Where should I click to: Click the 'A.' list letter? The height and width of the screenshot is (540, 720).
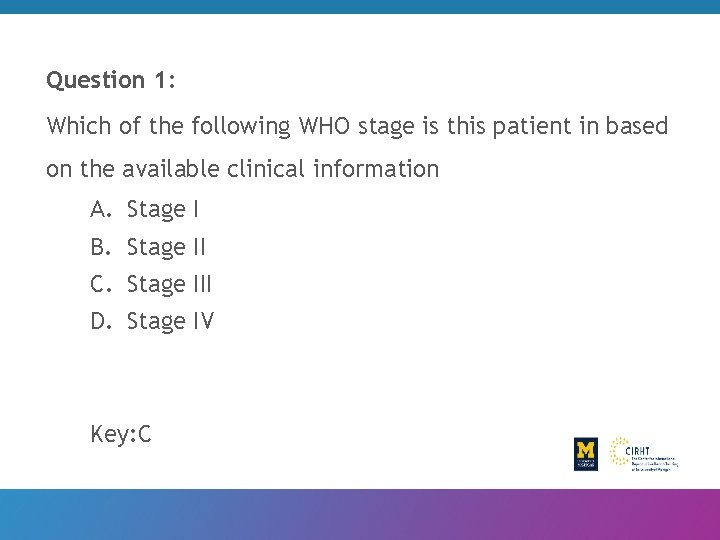click(x=99, y=209)
